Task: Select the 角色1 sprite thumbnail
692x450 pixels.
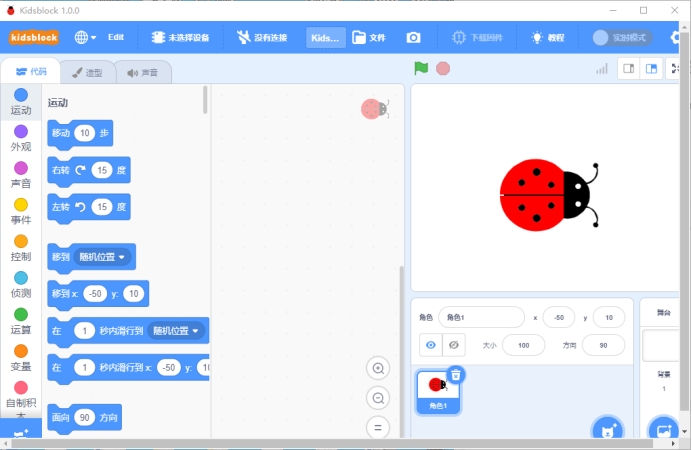Action: 438,392
